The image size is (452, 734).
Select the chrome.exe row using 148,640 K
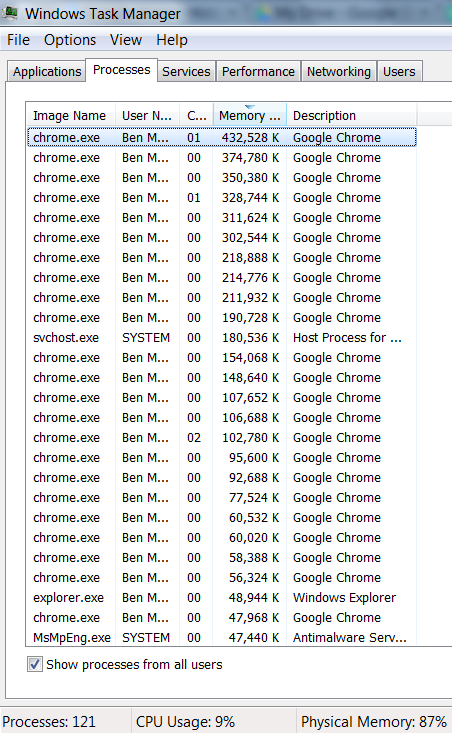[x=221, y=378]
